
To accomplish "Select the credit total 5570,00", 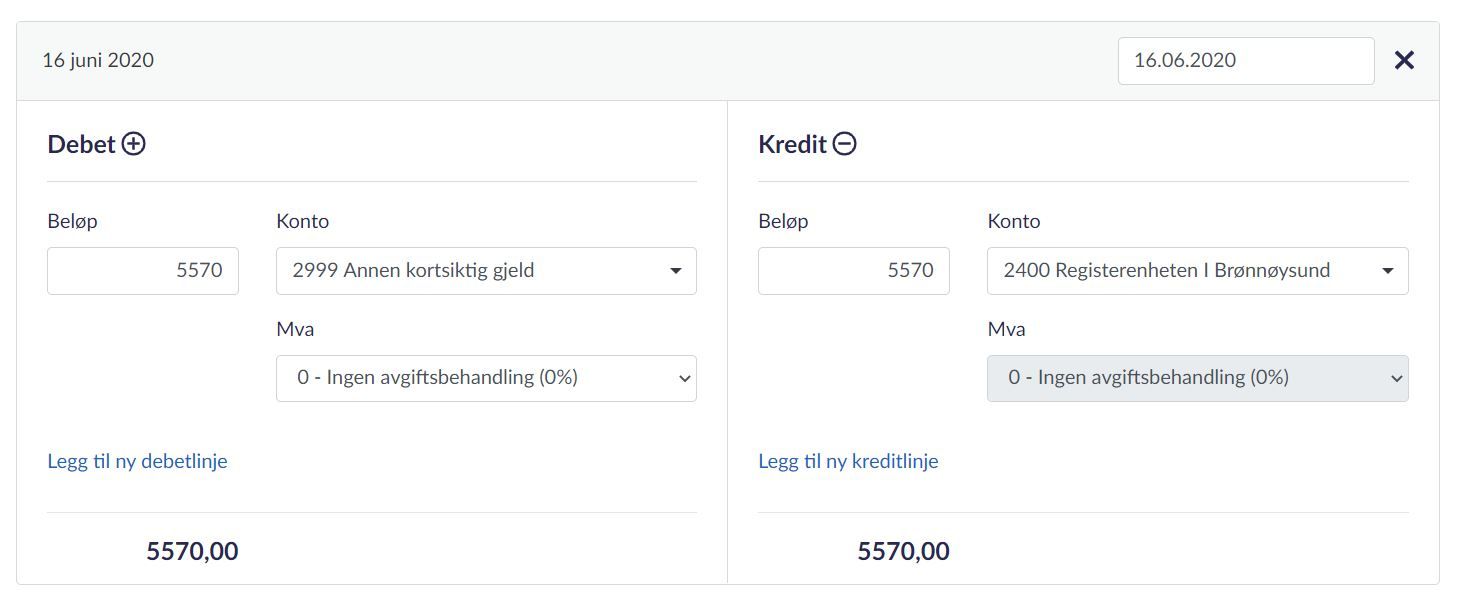I will tap(903, 551).
